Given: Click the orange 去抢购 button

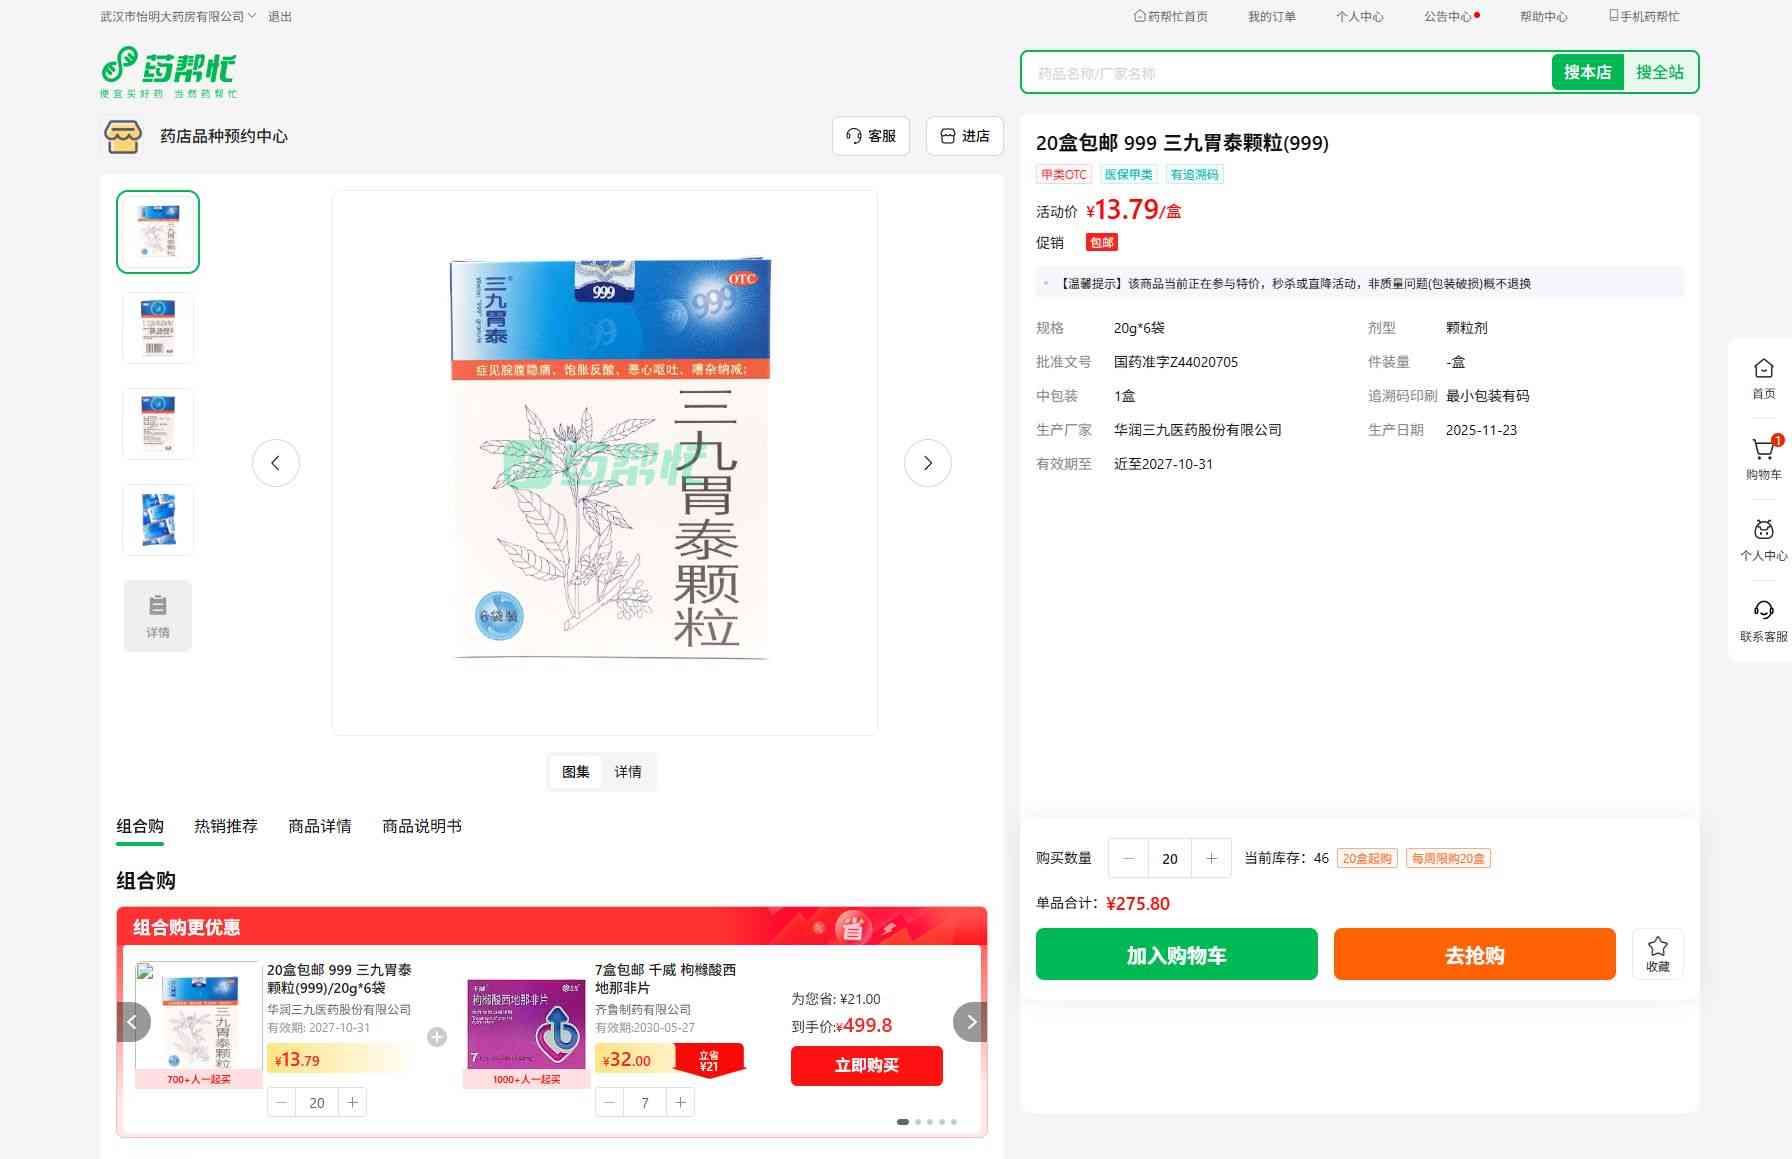Looking at the screenshot, I should click(x=1474, y=955).
